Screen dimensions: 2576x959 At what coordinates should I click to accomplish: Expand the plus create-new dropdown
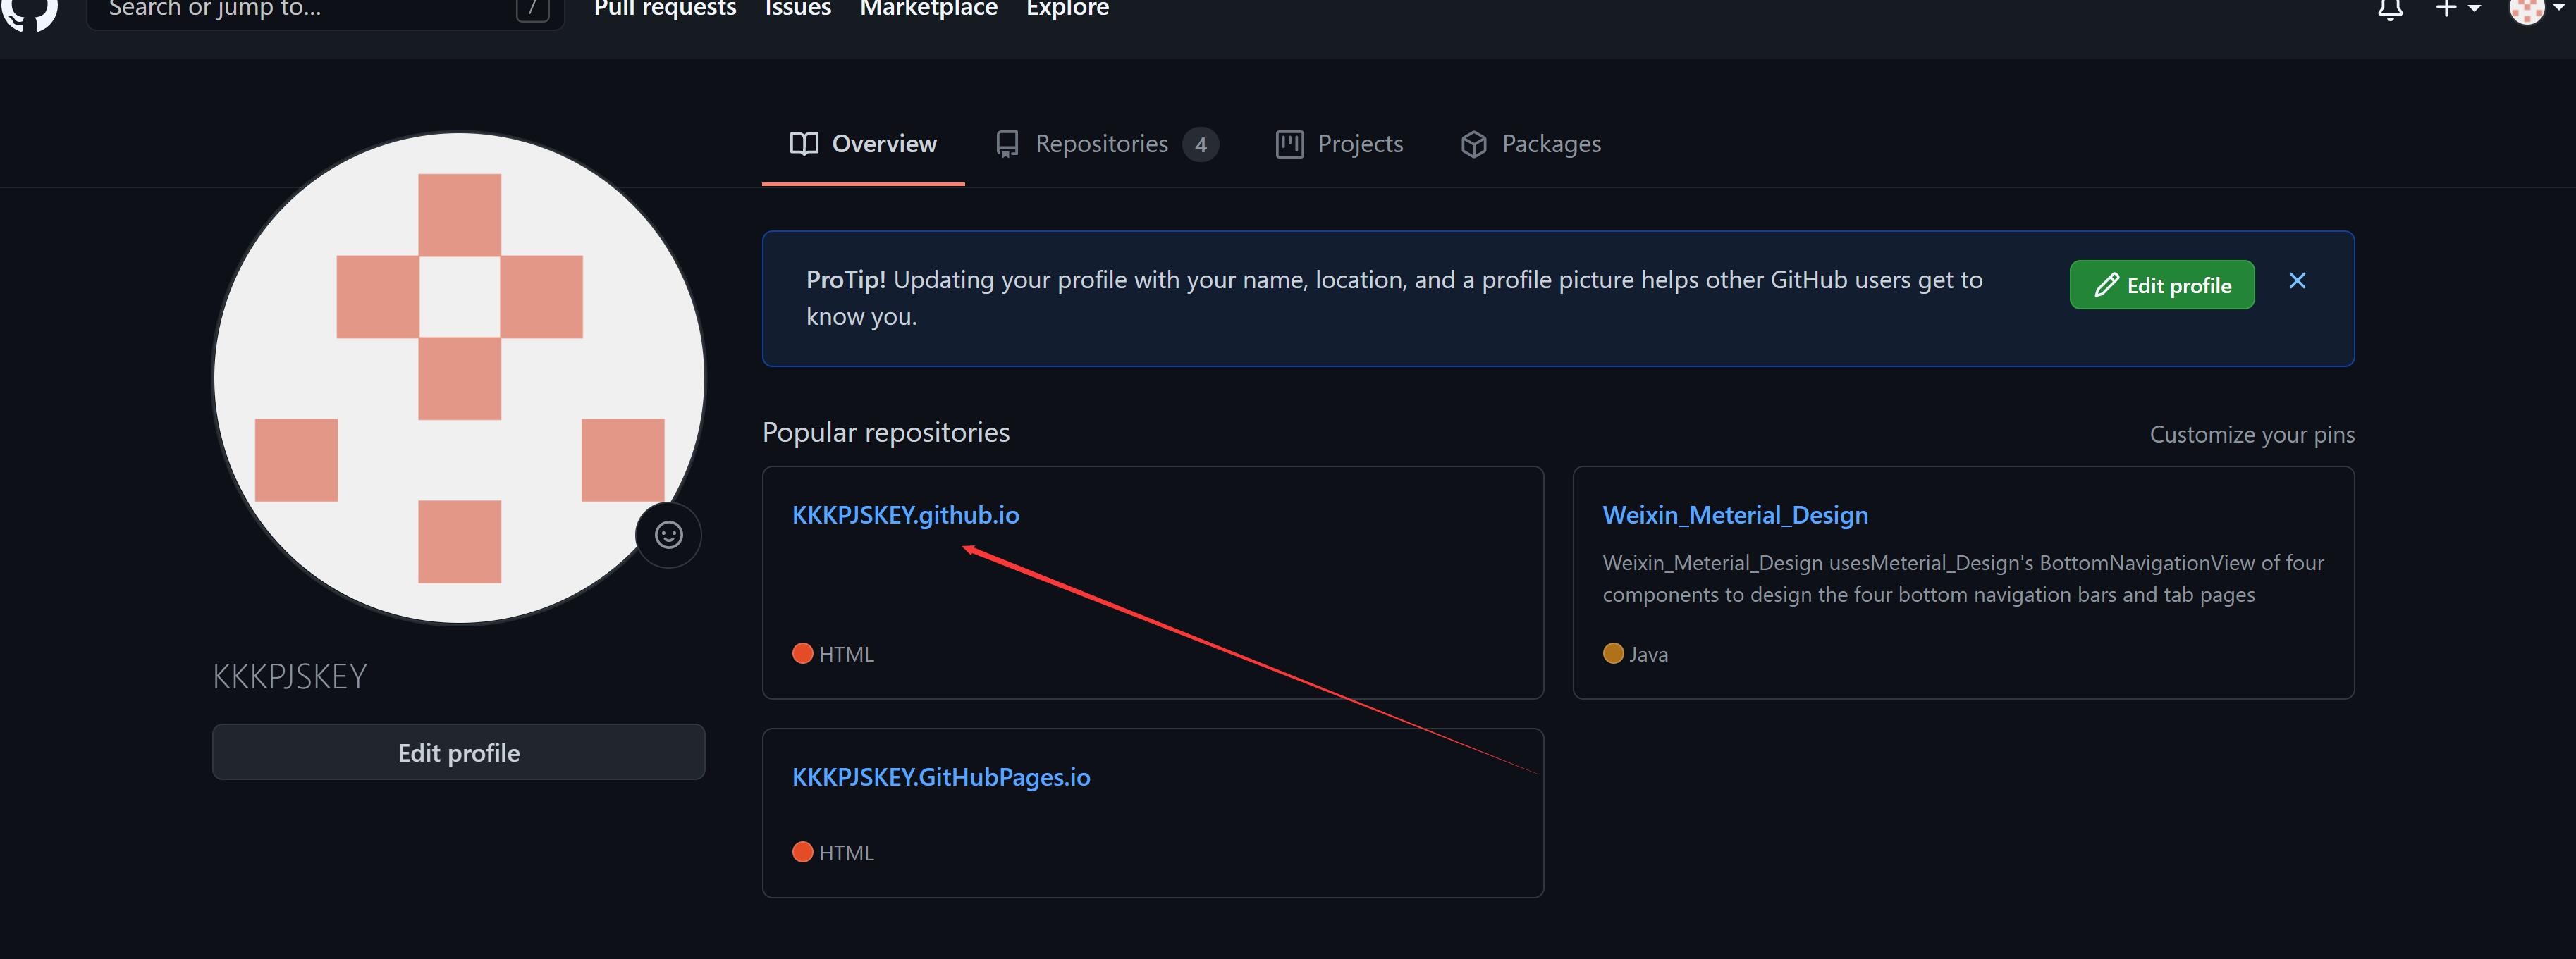[x=2457, y=9]
